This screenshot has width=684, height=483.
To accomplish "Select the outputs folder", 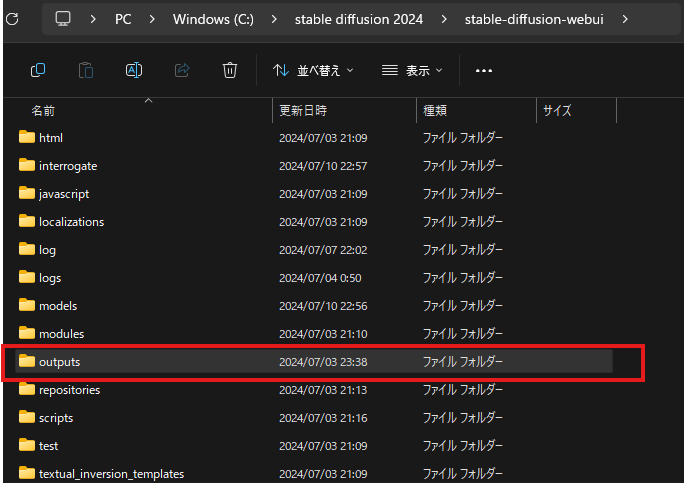I will click(59, 361).
